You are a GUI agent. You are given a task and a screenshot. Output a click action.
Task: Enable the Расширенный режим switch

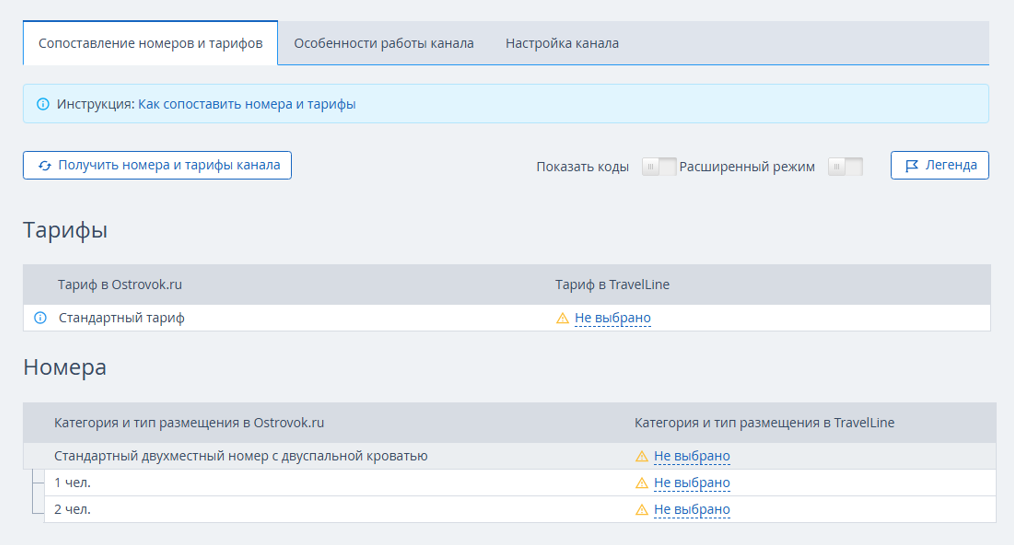pos(845,167)
